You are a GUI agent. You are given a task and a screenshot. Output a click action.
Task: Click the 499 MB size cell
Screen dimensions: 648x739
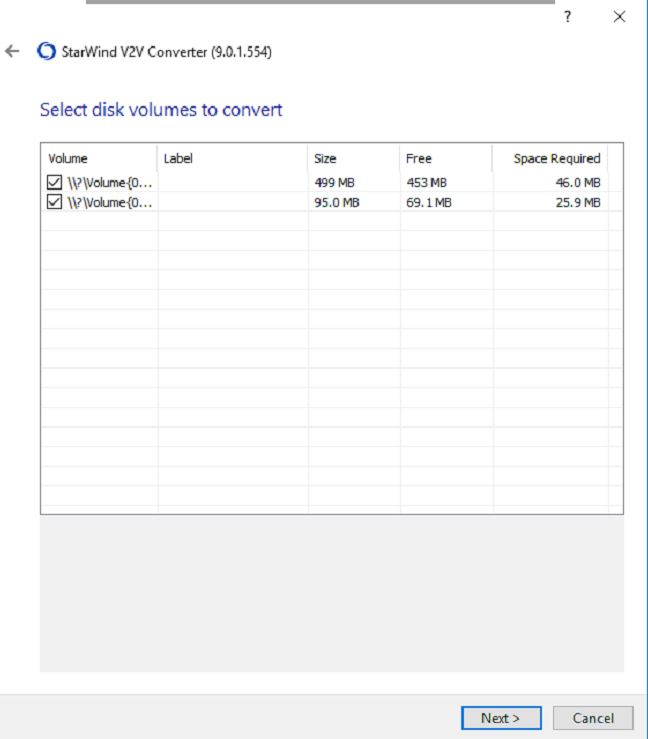[x=335, y=182]
